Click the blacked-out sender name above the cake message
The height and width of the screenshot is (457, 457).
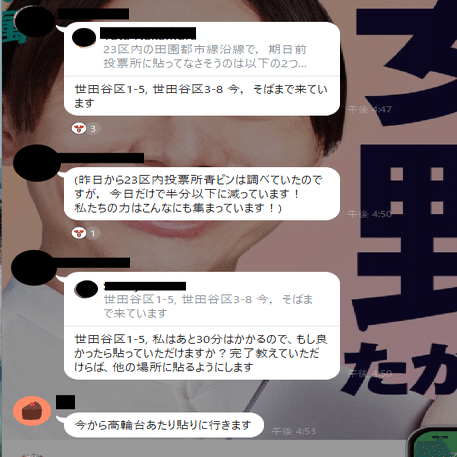[x=65, y=402]
